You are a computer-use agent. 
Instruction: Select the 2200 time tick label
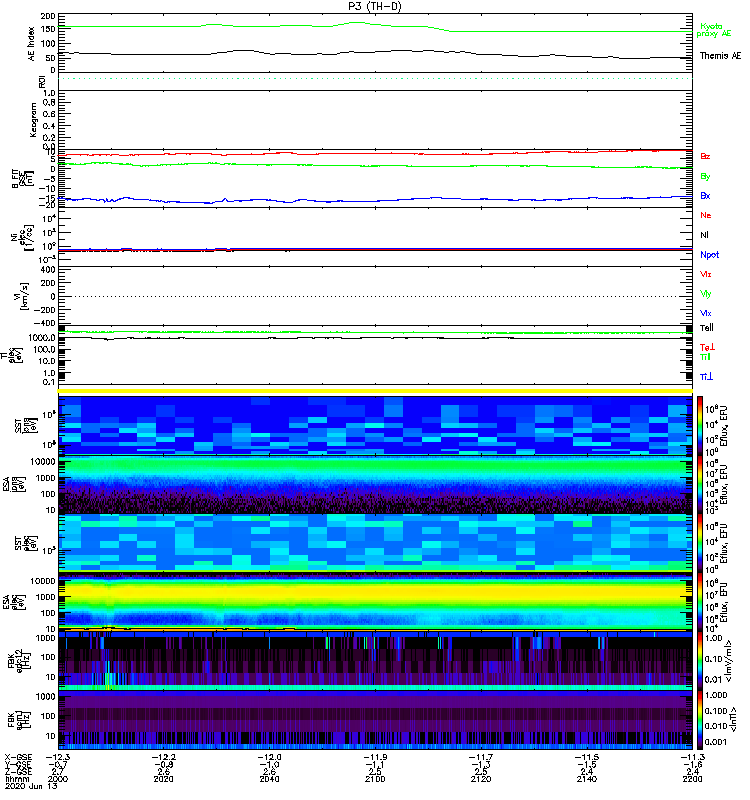692,779
